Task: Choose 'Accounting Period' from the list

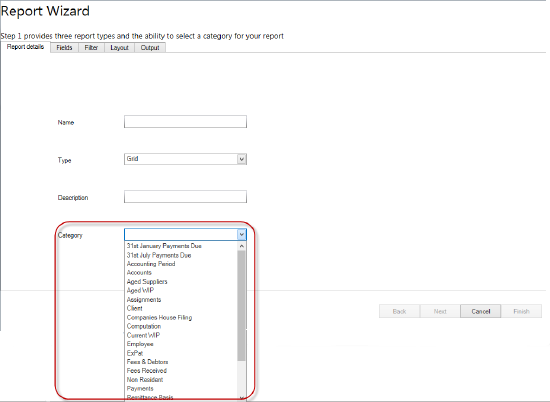Action: (181, 264)
